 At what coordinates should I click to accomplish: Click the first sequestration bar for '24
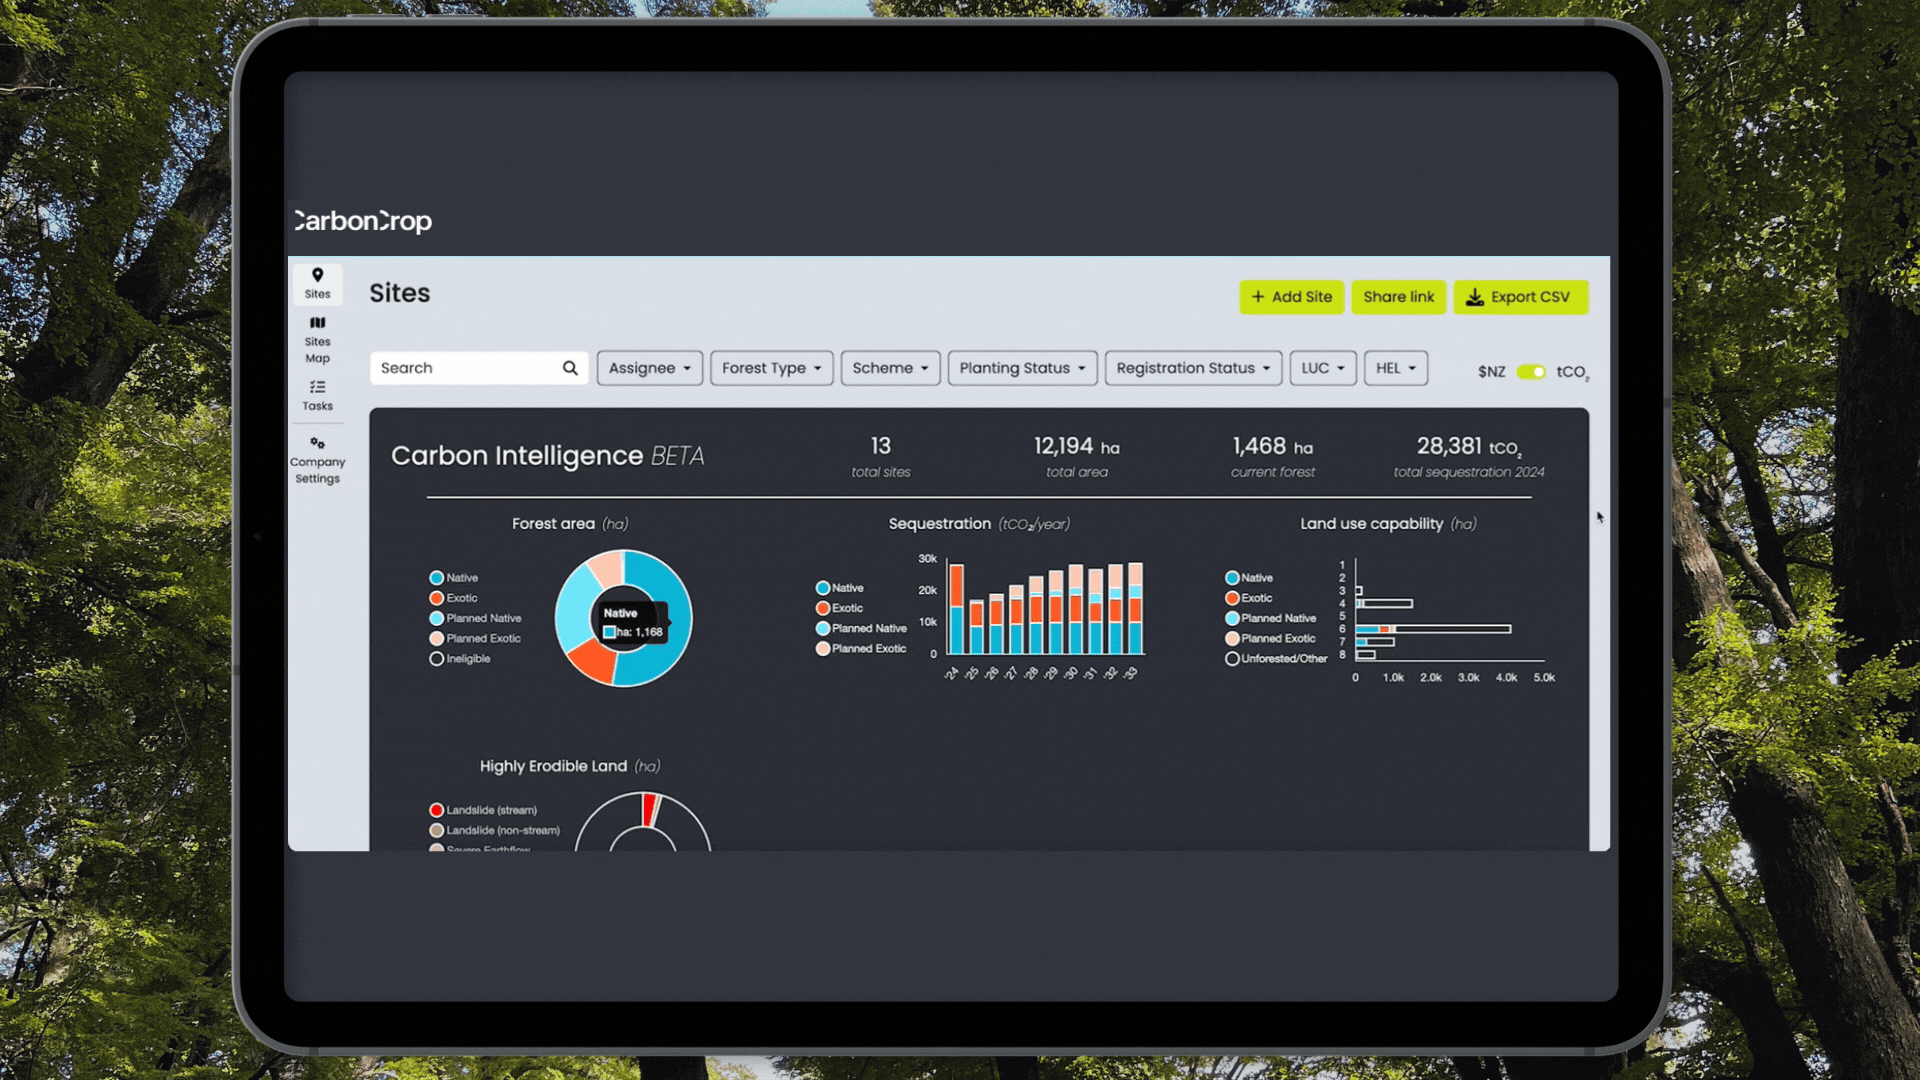pyautogui.click(x=956, y=609)
